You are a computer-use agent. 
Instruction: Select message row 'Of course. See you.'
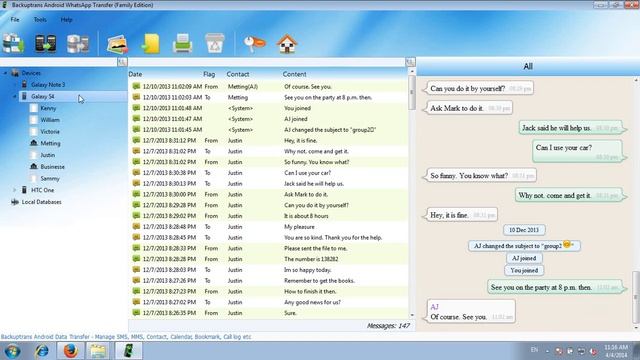tap(269, 87)
